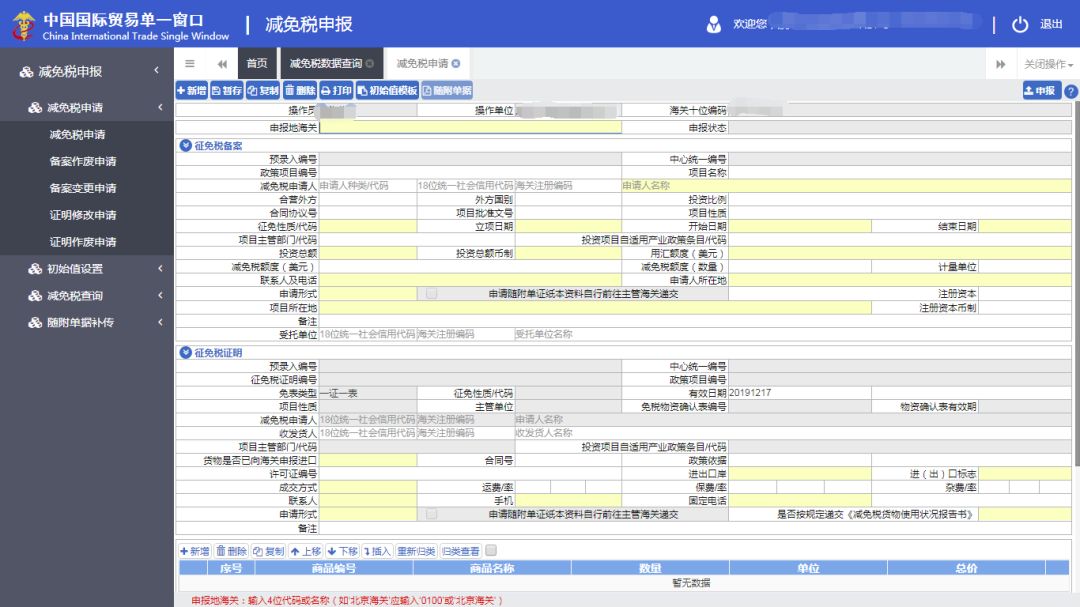Collapse the 征免税备案 section
Screen dimensions: 1080x607
[184, 145]
